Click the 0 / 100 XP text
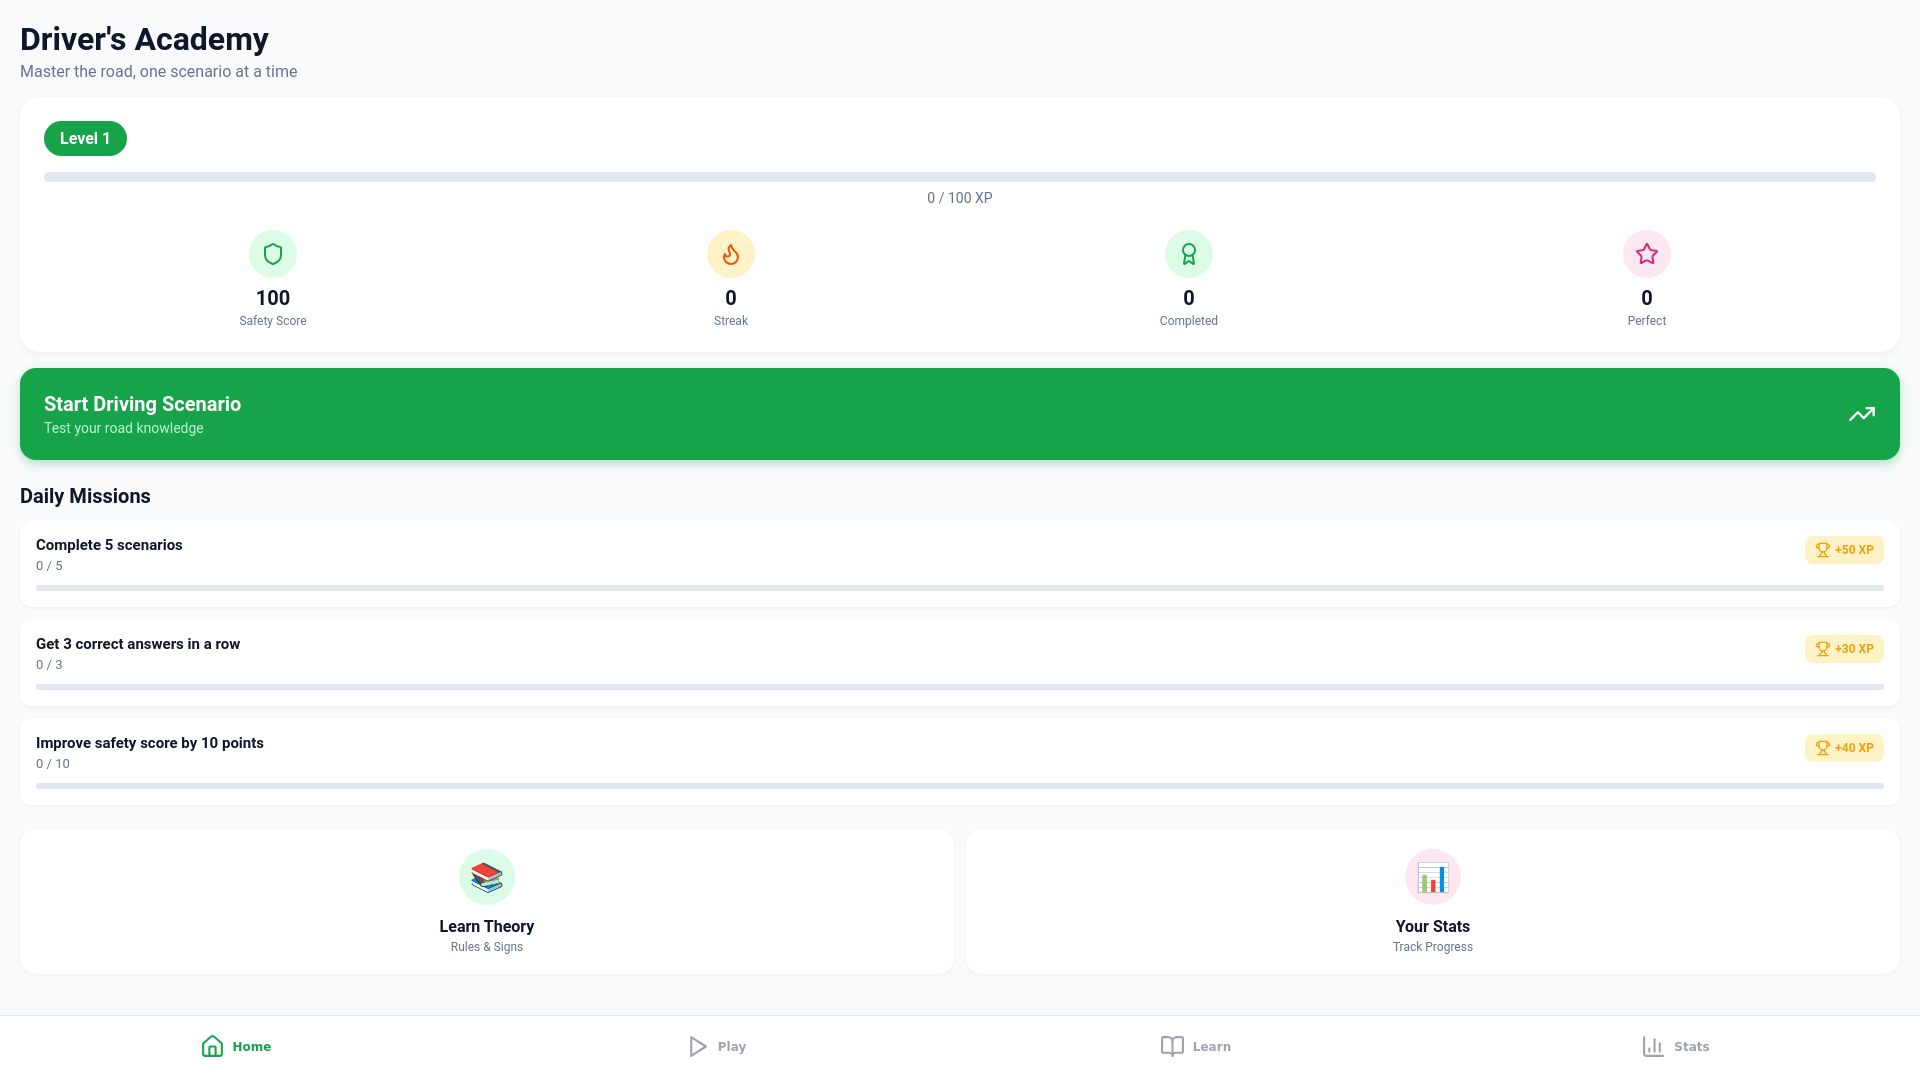Viewport: 1920px width, 1080px height. pyautogui.click(x=960, y=198)
